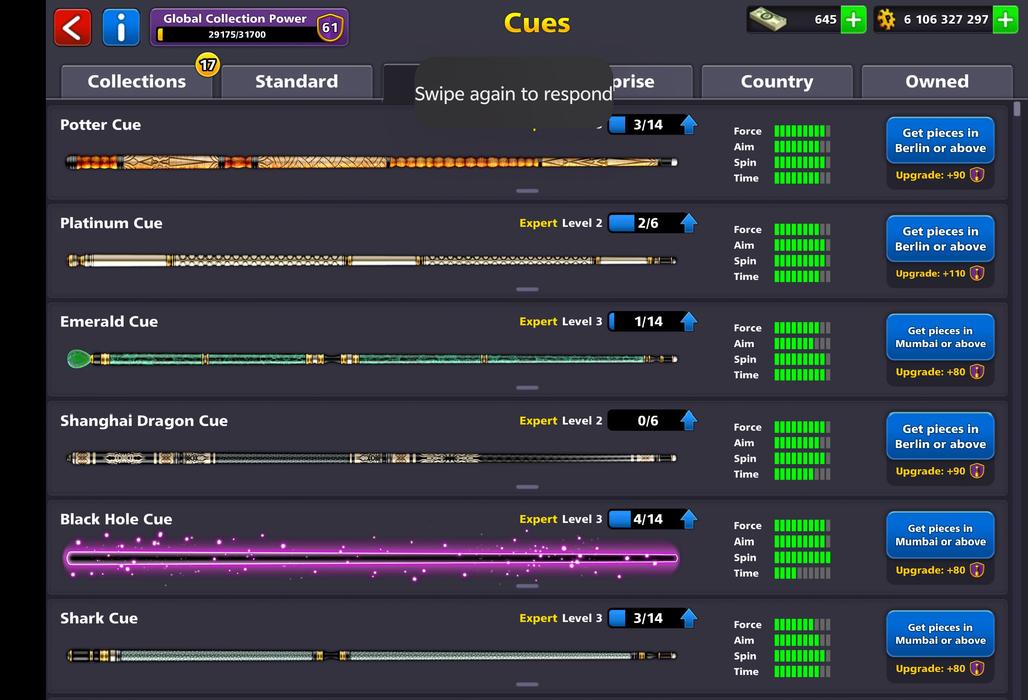Click the red back arrow button
Viewport: 1028px width, 700px height.
coord(72,27)
